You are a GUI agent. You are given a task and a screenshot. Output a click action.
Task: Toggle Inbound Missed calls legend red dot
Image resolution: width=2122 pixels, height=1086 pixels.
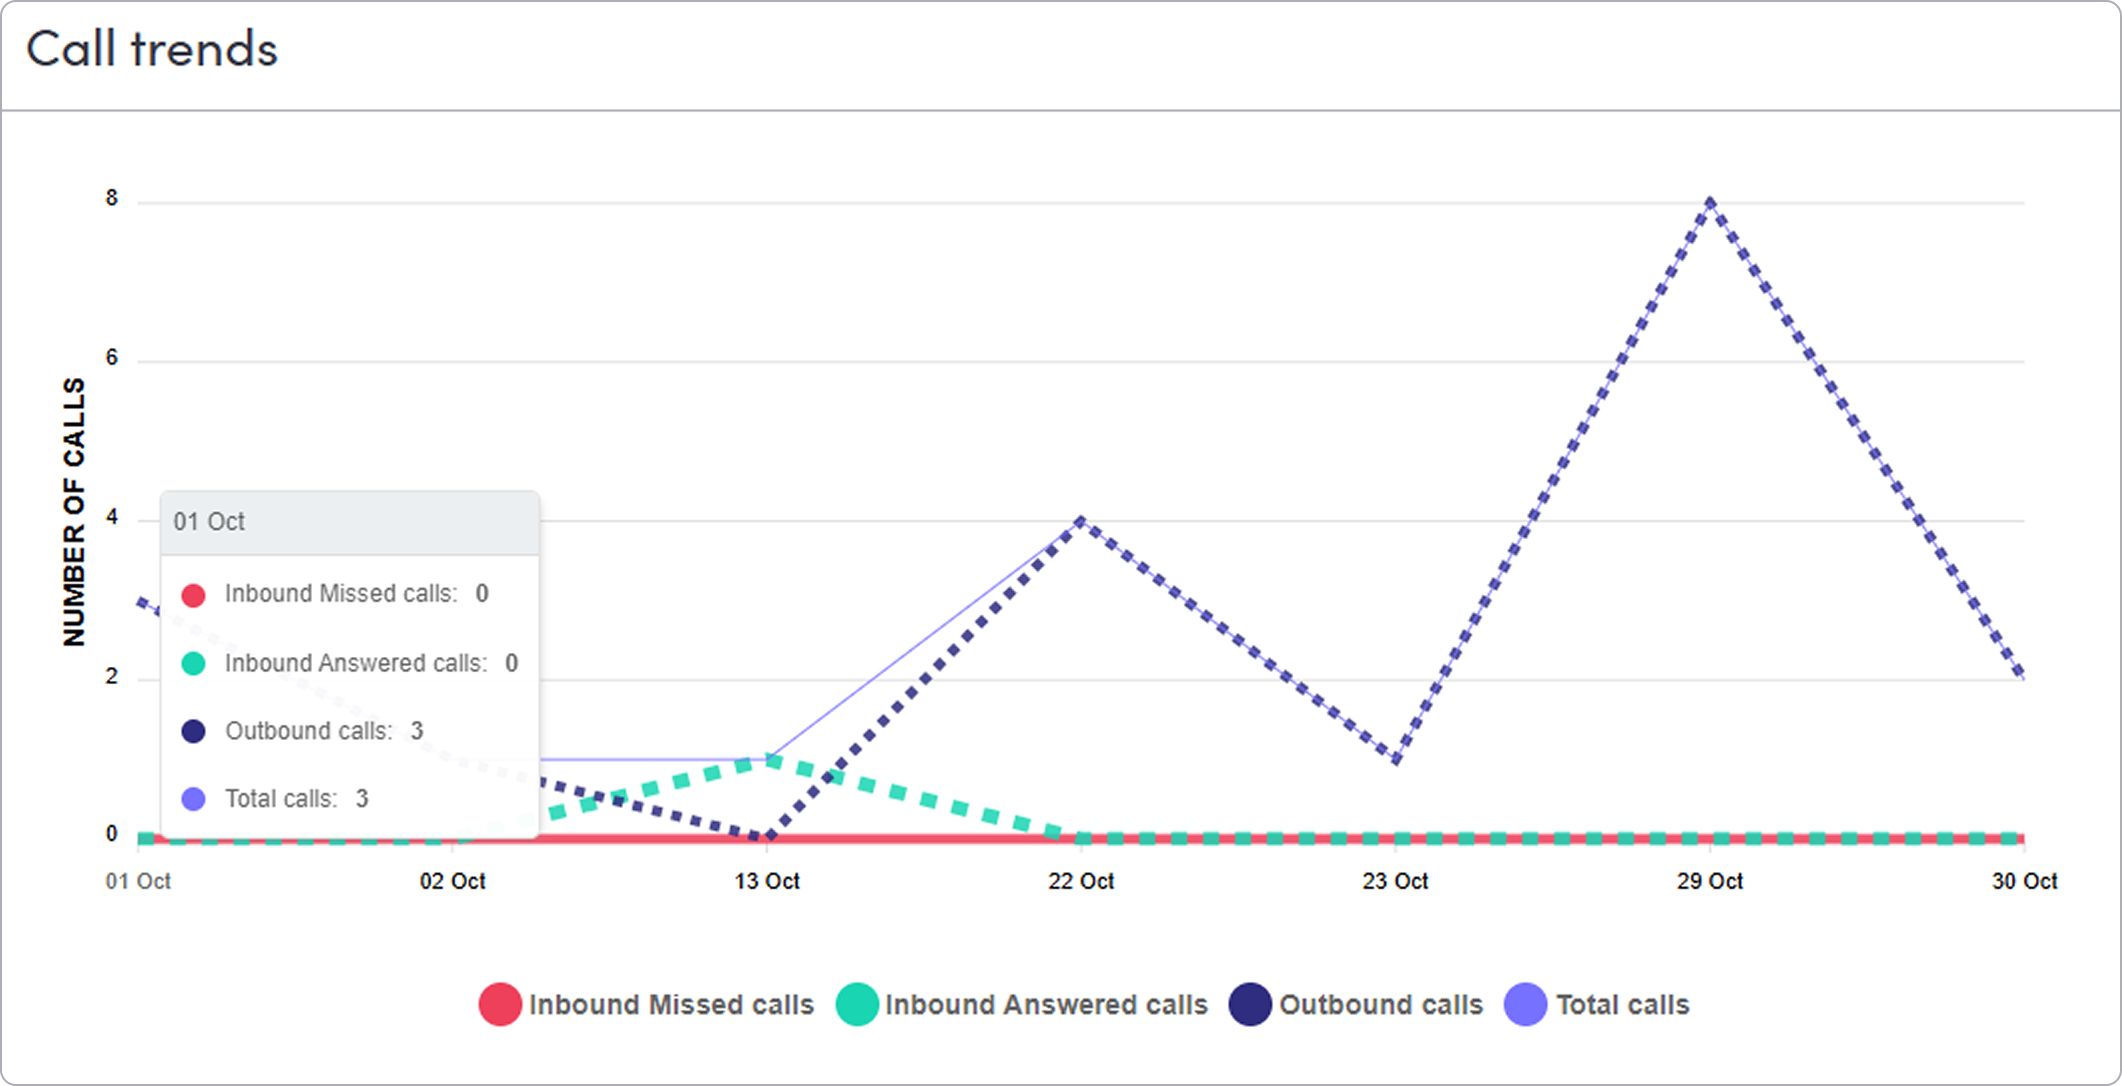[x=500, y=1005]
